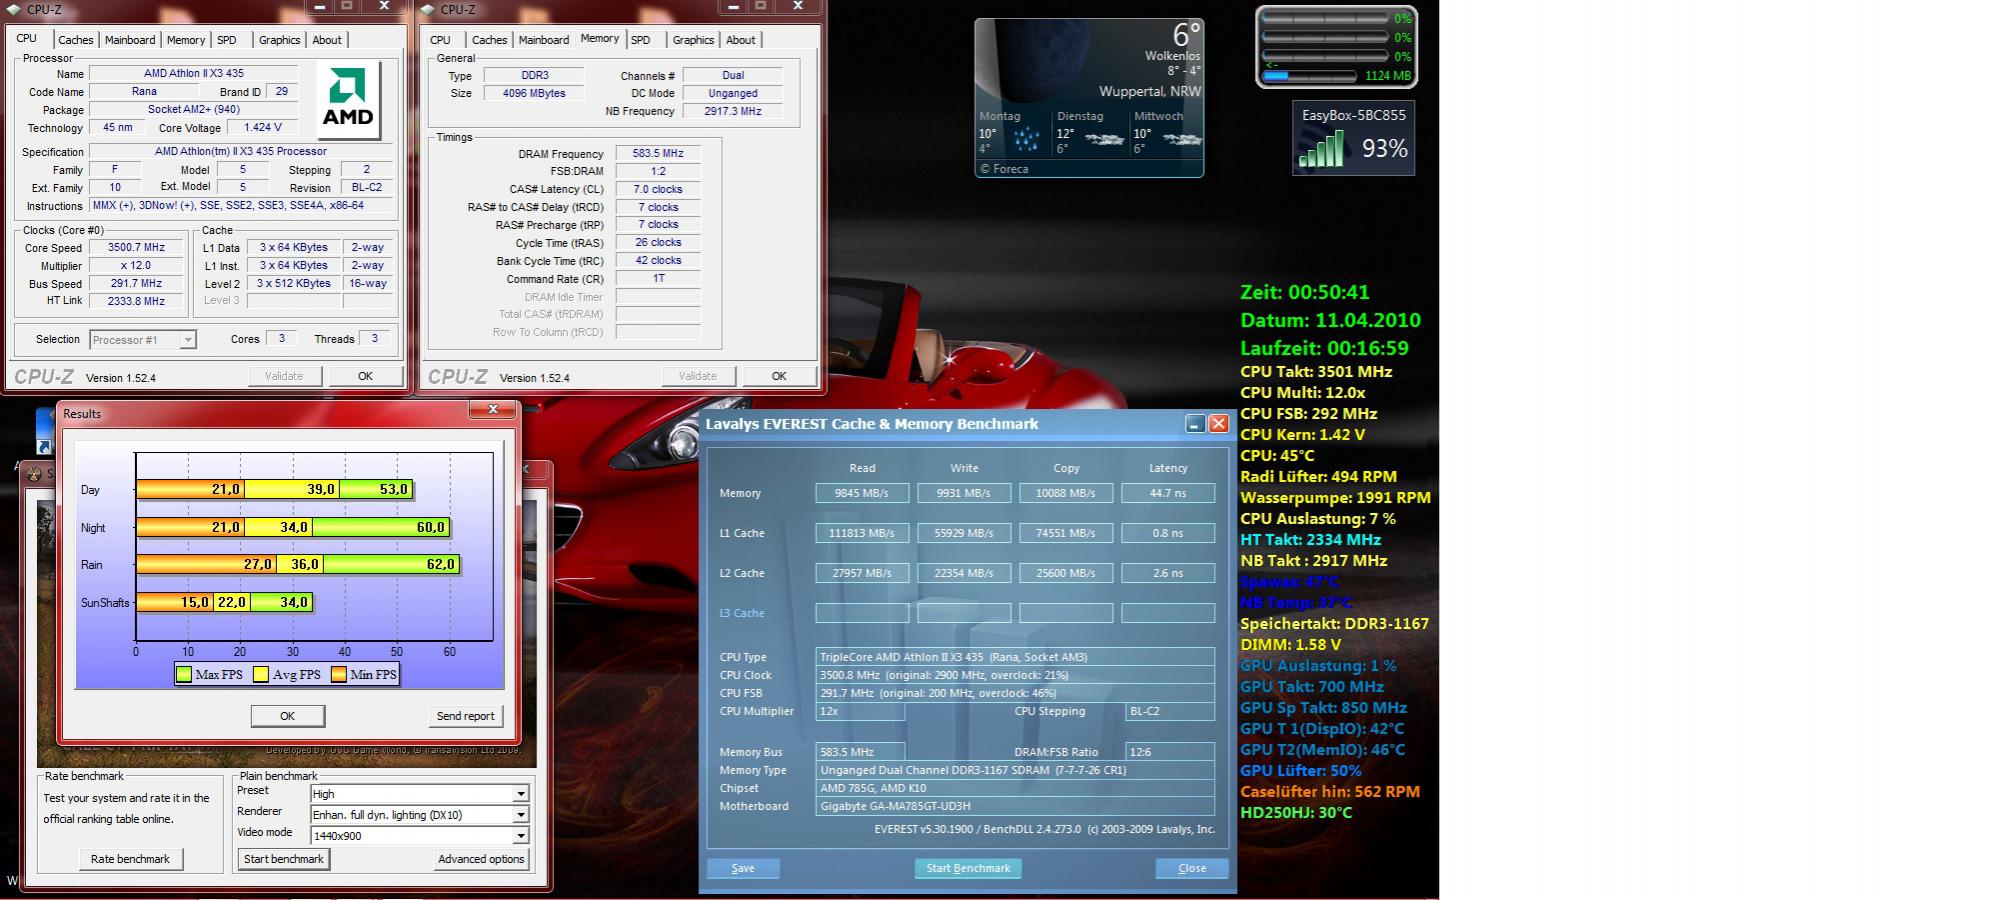This screenshot has width=2007, height=900.
Task: Open the Graphics tab in the CPU-Z processor window
Action: [x=279, y=40]
